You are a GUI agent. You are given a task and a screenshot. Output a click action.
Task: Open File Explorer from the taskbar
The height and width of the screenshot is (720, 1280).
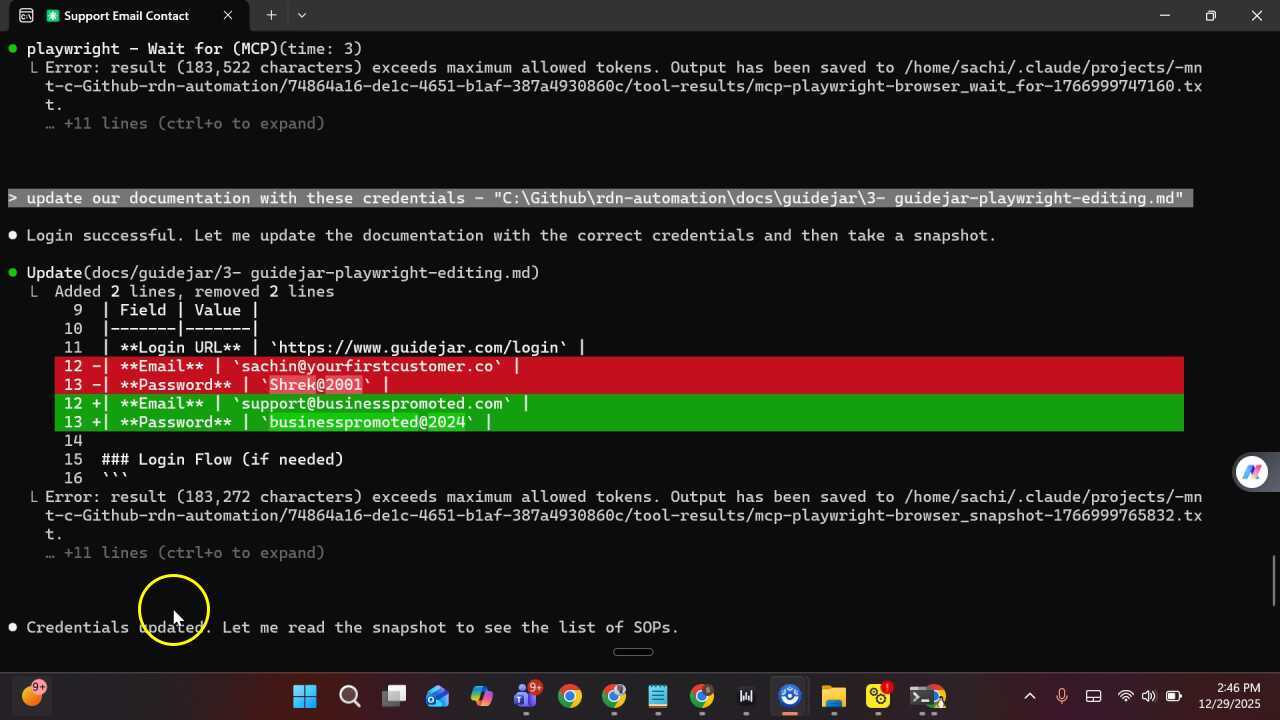click(834, 696)
